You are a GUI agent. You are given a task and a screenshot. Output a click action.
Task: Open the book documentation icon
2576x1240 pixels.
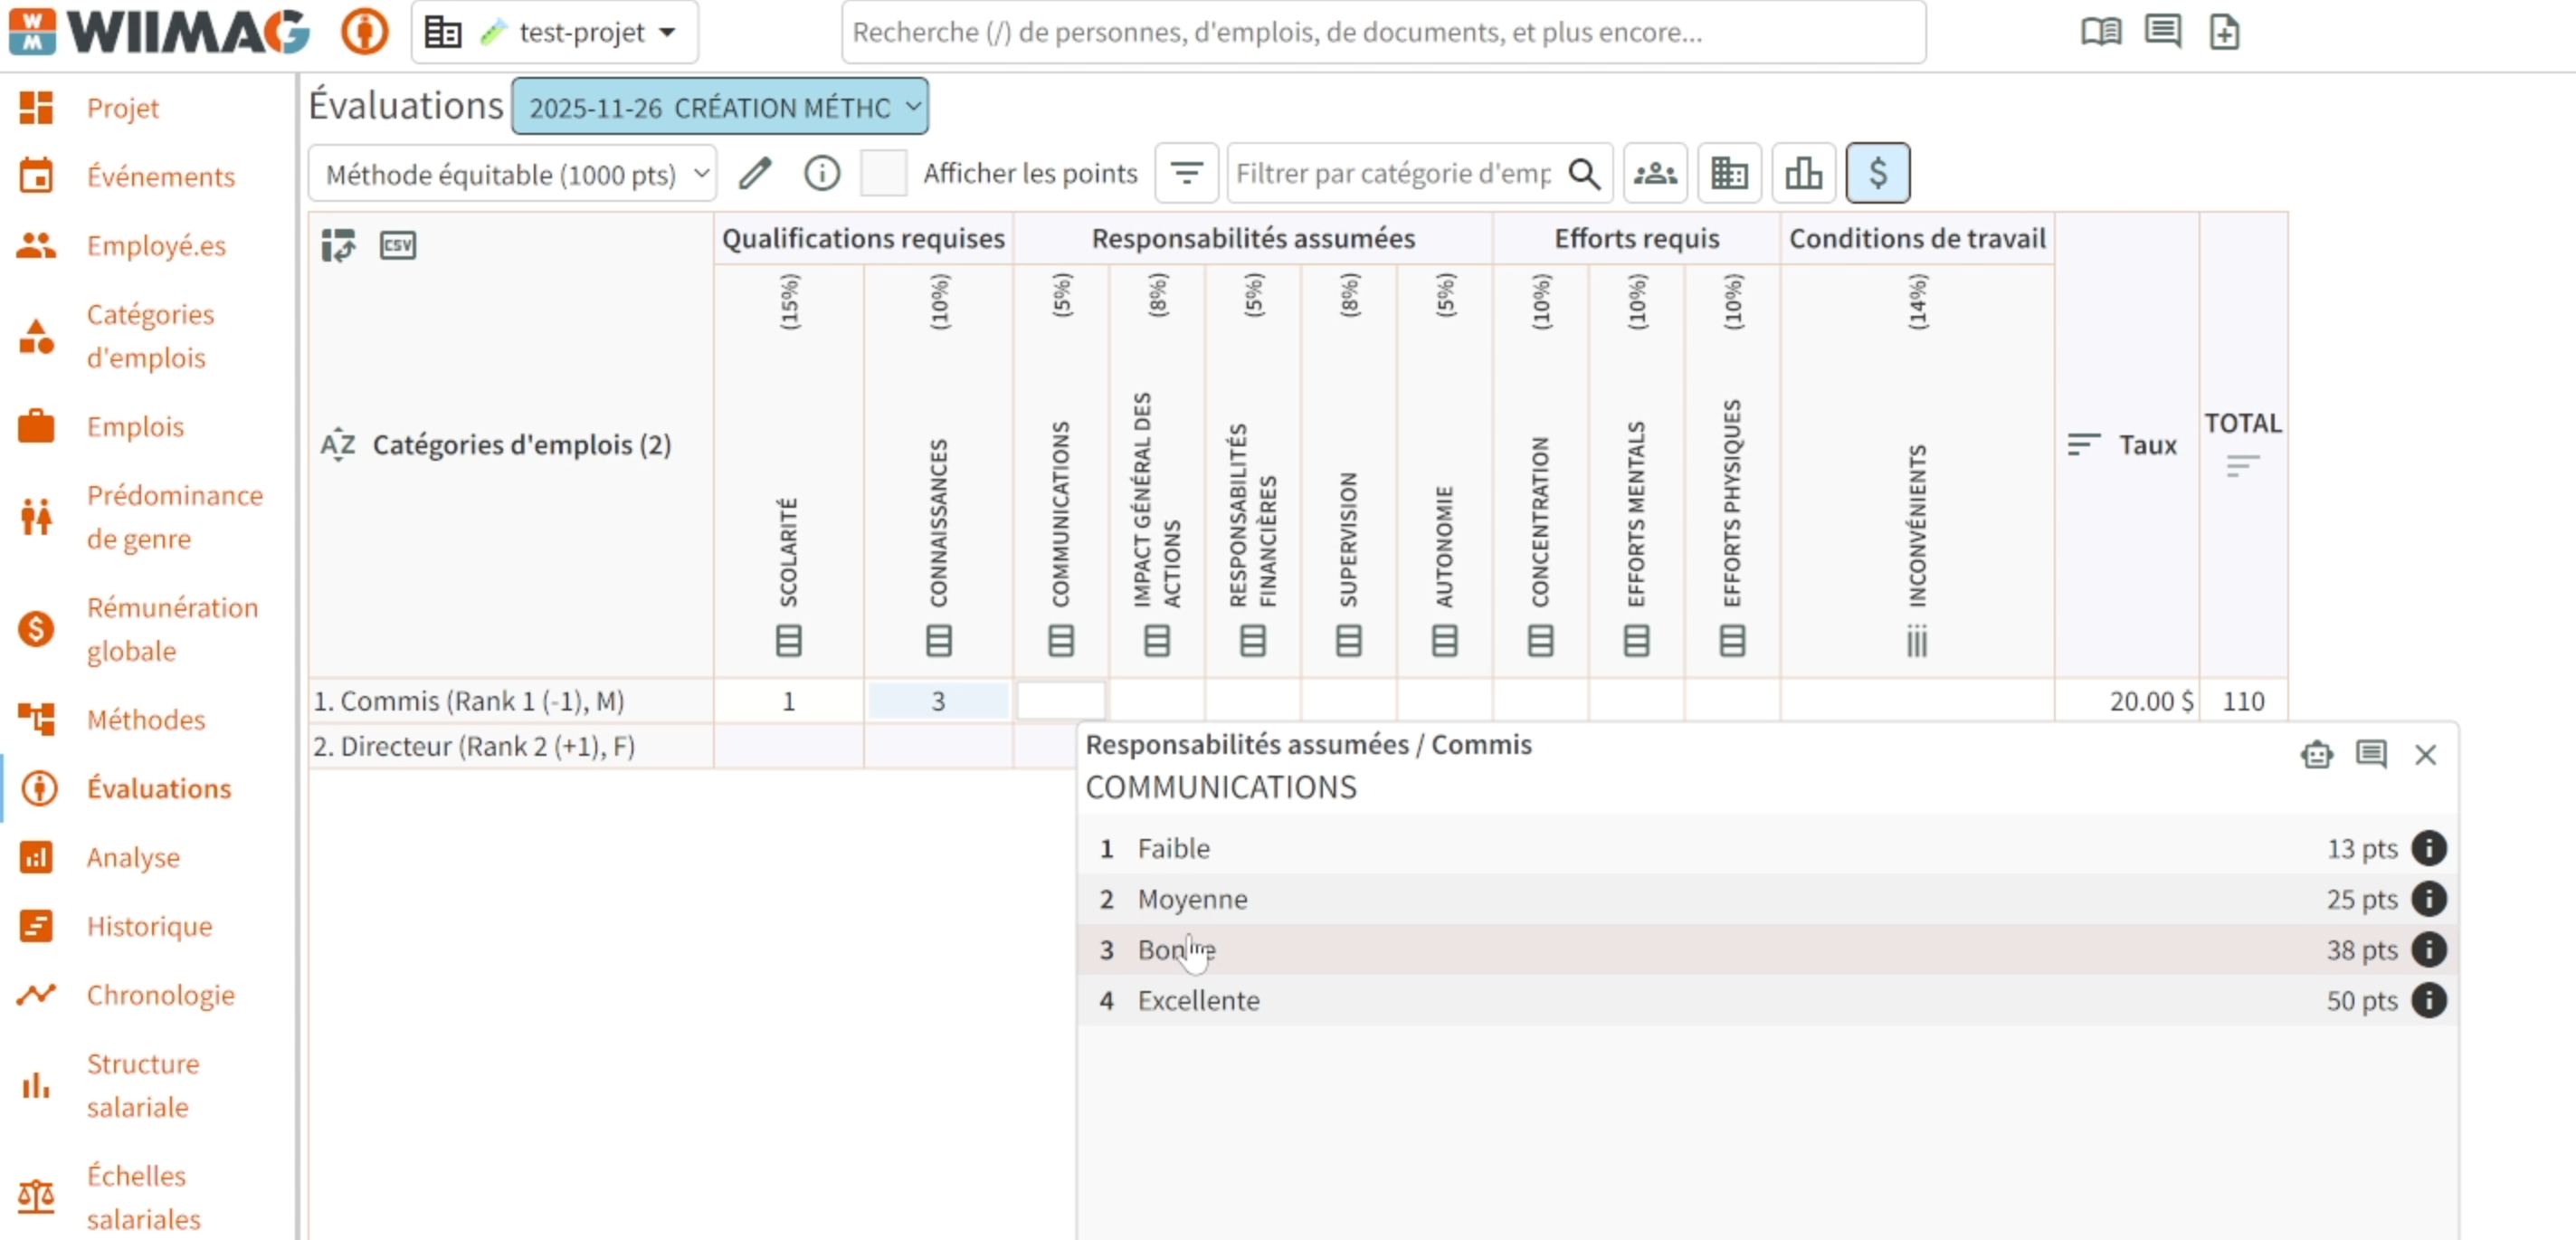2100,32
